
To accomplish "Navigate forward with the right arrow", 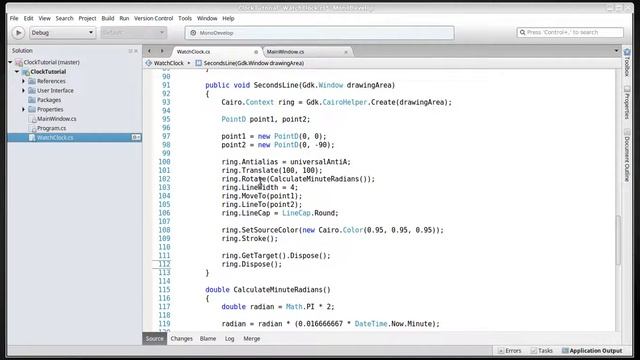I will coord(162,51).
